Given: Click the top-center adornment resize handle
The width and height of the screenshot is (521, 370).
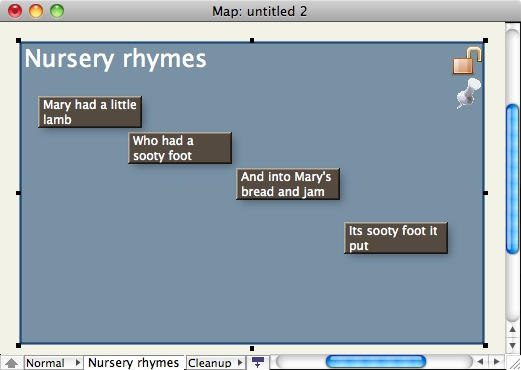Looking at the screenshot, I should pos(252,41).
